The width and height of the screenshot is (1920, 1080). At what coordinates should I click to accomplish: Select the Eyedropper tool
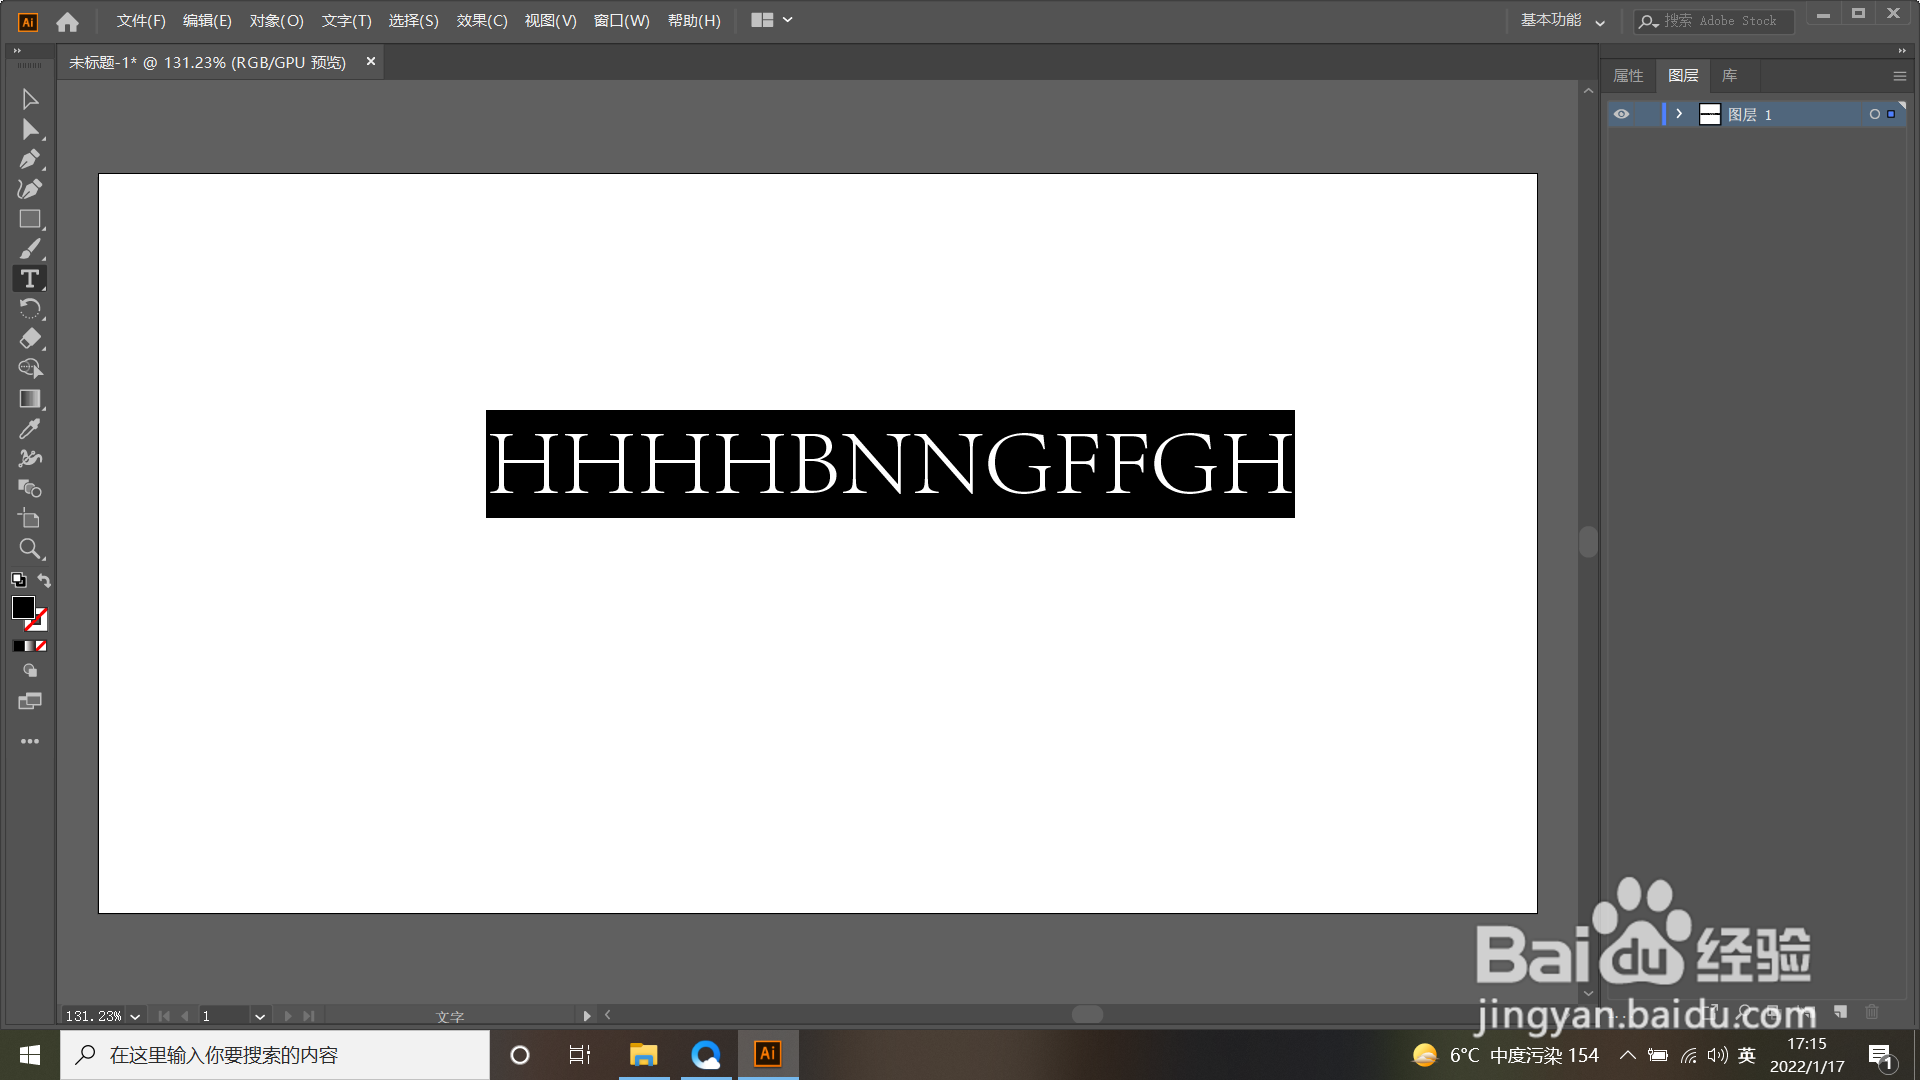[x=29, y=429]
